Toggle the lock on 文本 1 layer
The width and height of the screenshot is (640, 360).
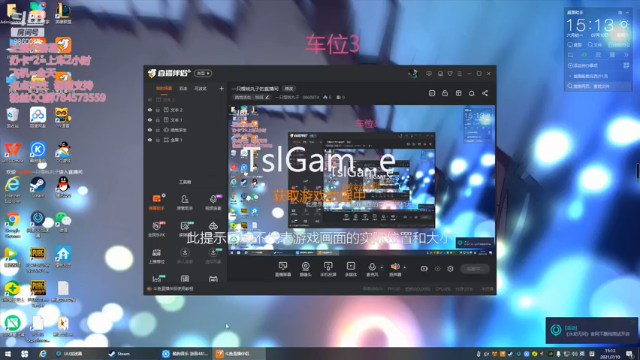click(x=158, y=120)
